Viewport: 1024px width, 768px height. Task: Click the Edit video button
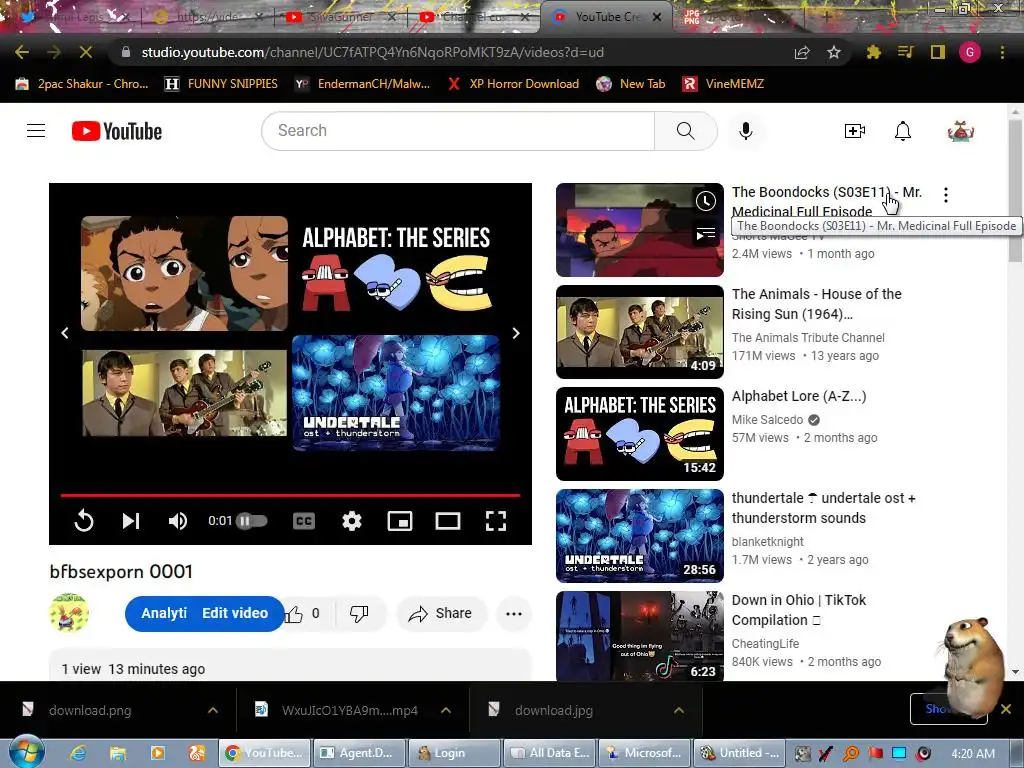coord(235,613)
